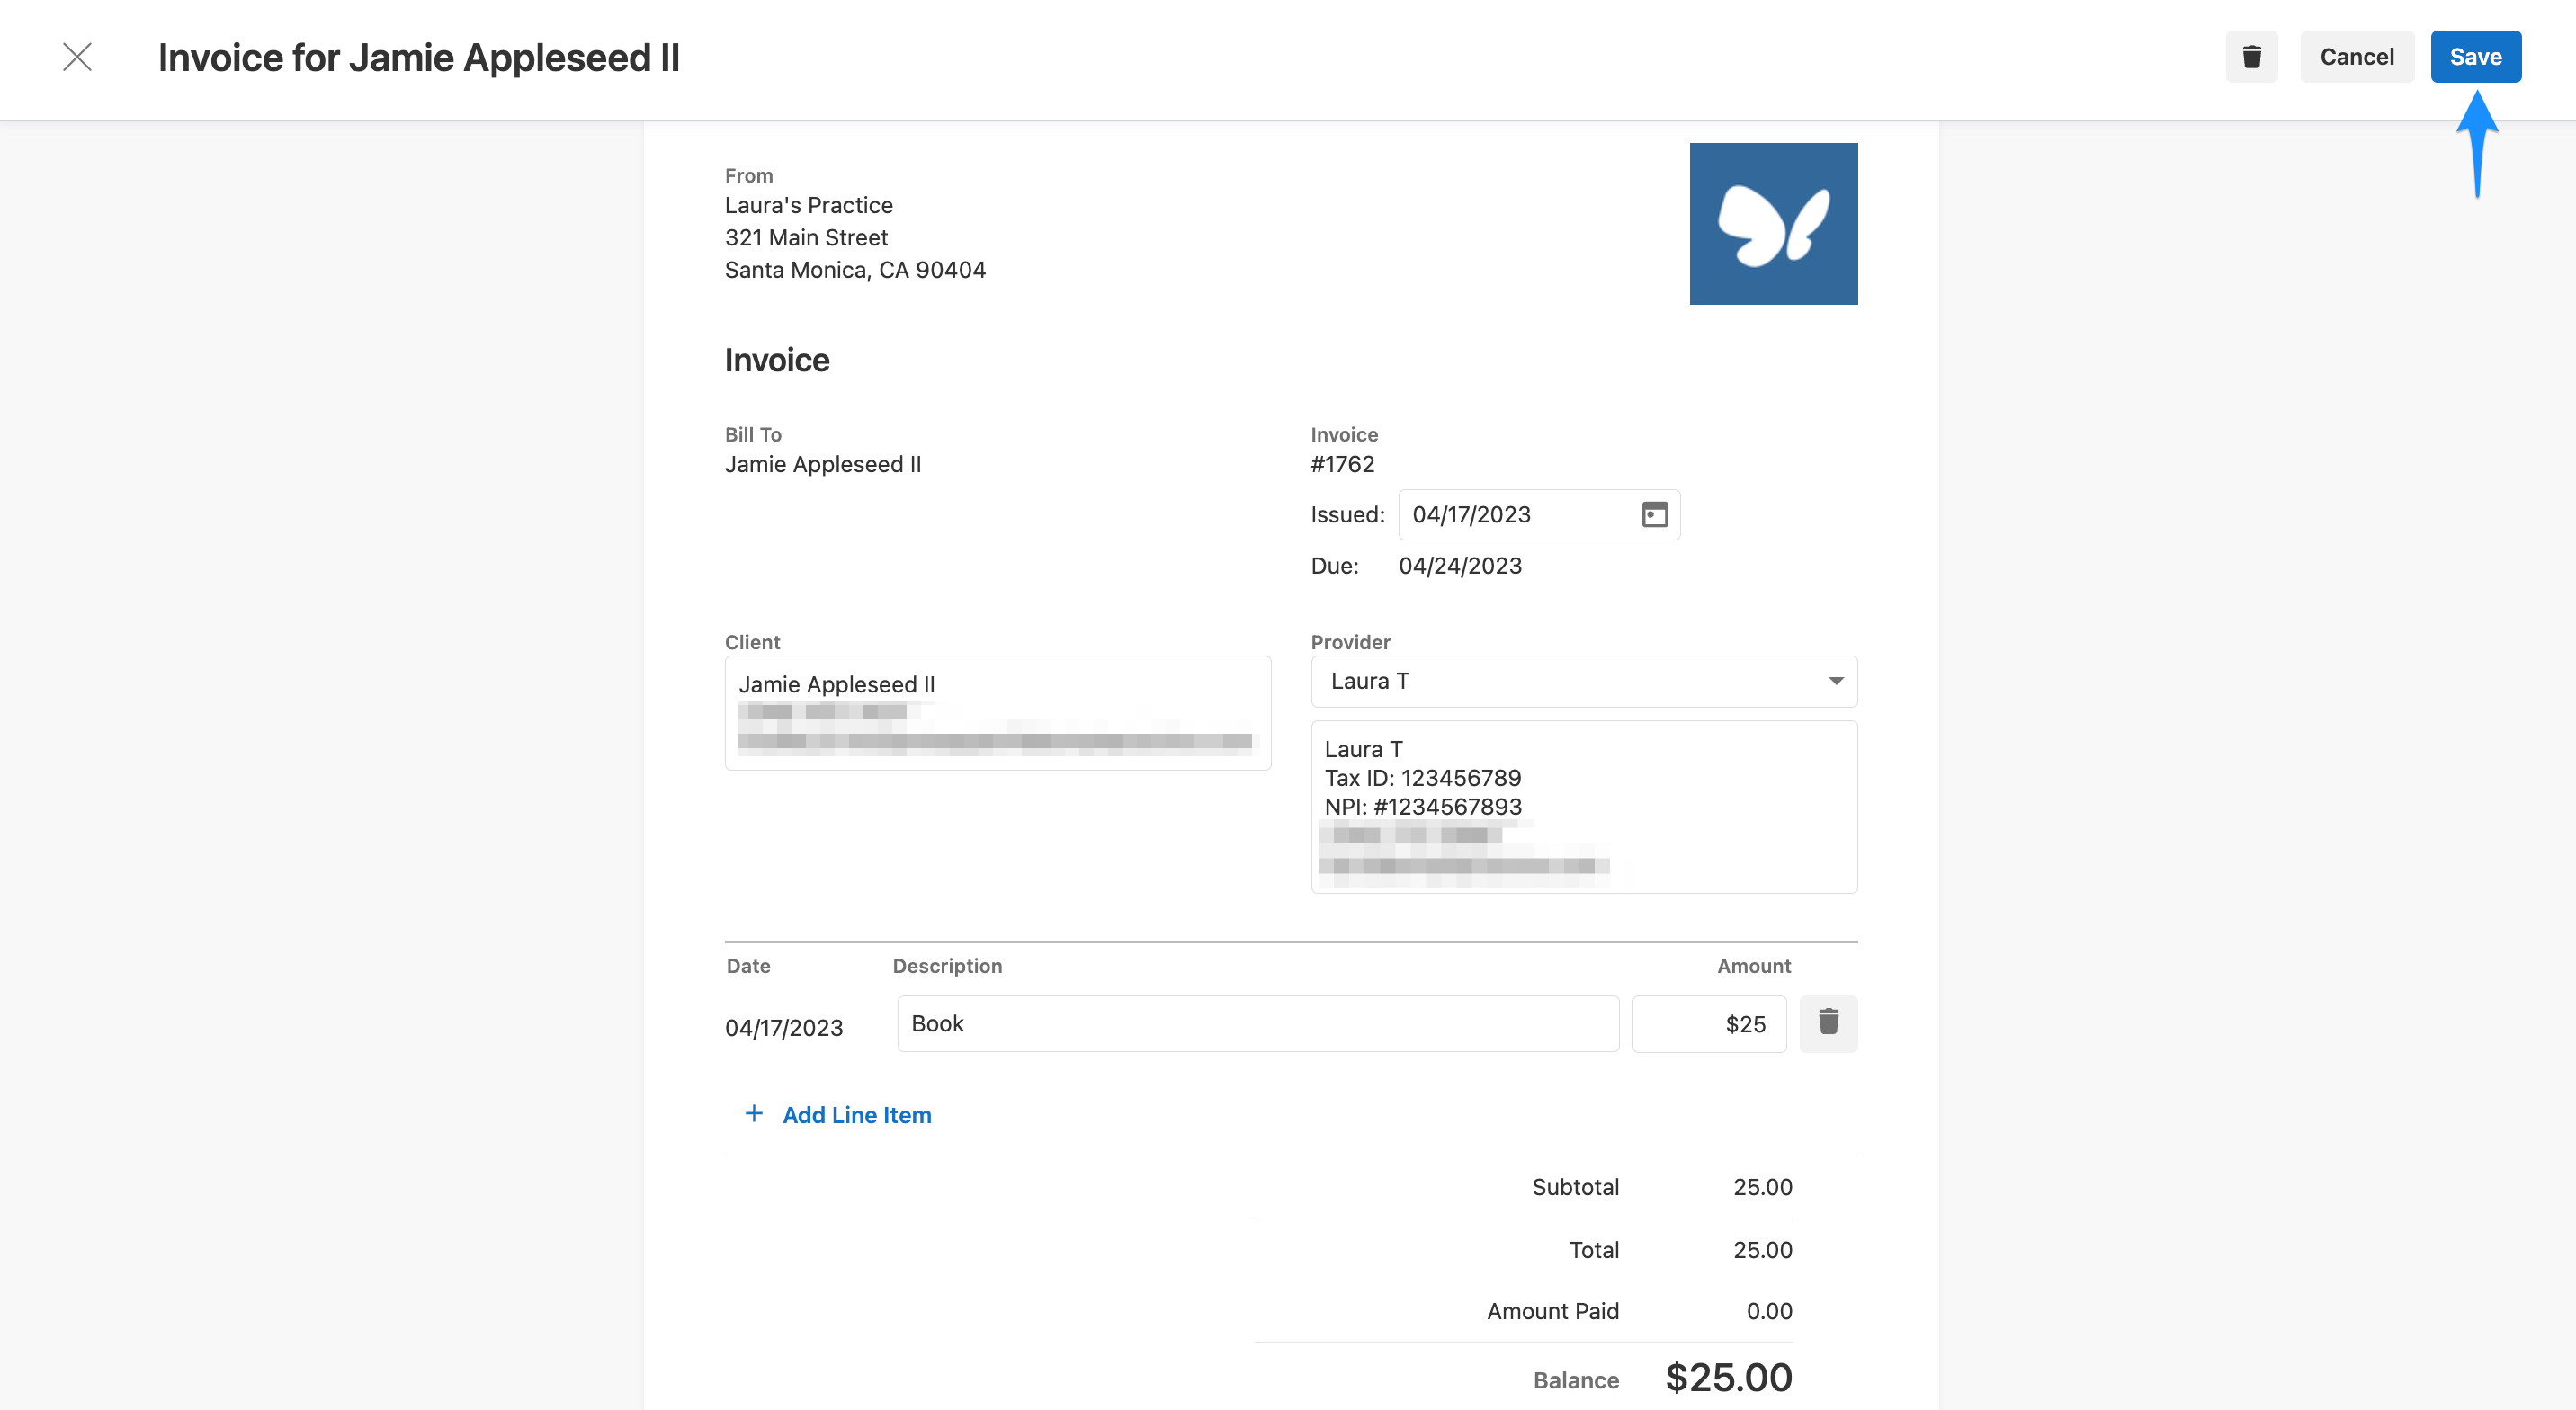Cancel the invoice edits
2576x1410 pixels.
pos(2357,57)
